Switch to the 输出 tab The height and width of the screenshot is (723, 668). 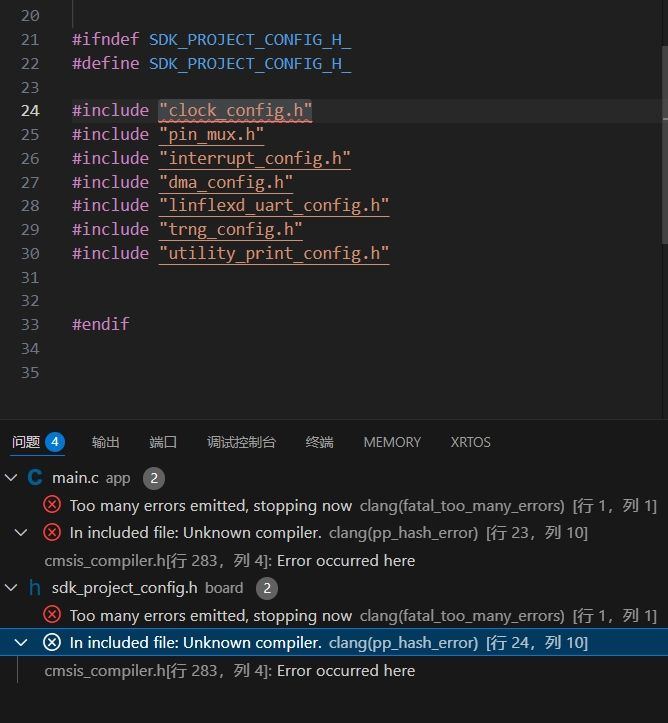pyautogui.click(x=105, y=442)
